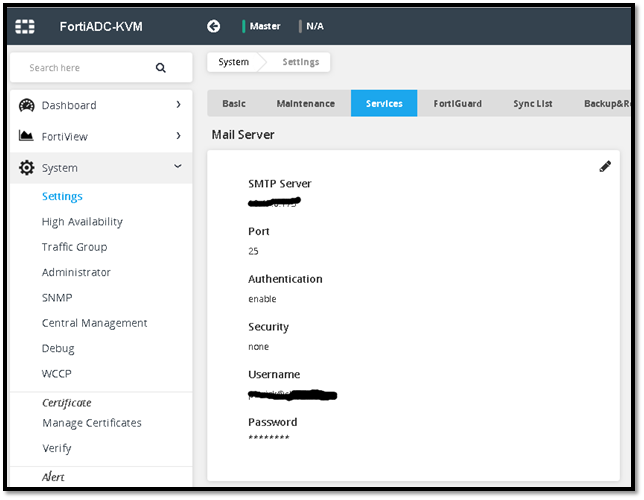The width and height of the screenshot is (644, 500).
Task: Expand the FortiView menu chevron
Action: pos(178,136)
